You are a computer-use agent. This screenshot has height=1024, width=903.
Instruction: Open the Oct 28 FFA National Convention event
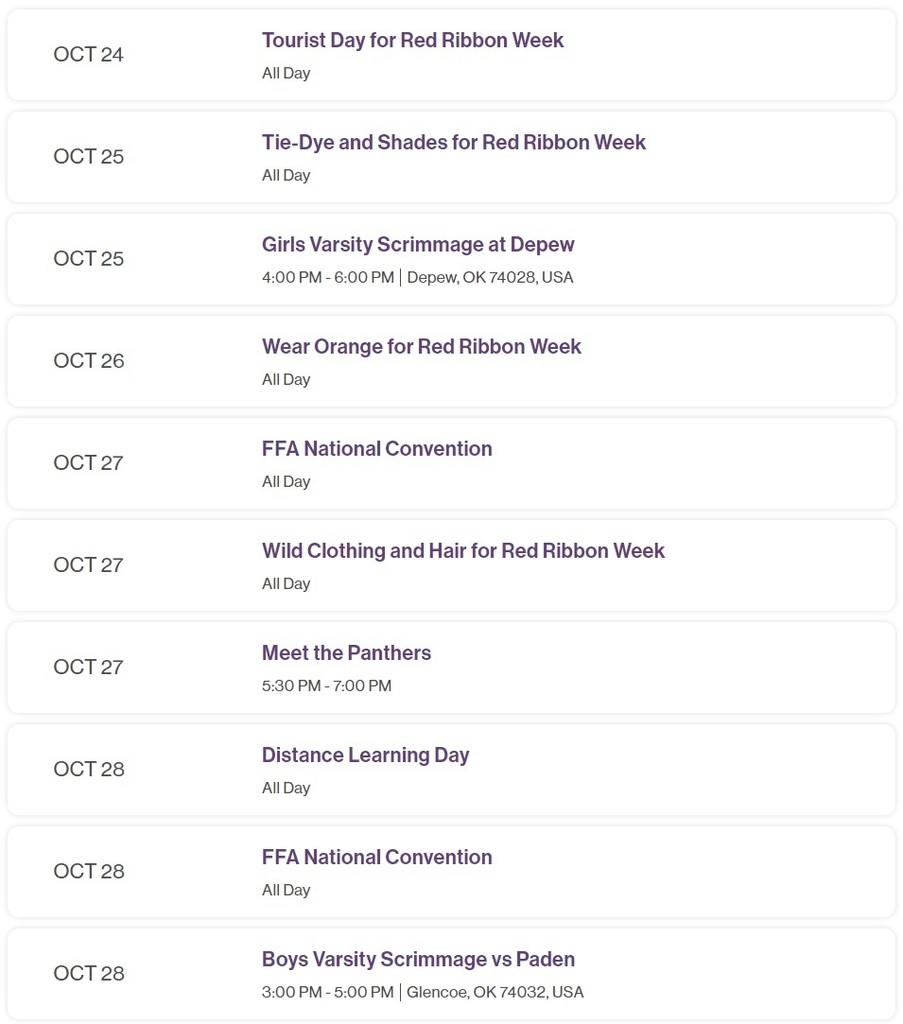[x=377, y=857]
